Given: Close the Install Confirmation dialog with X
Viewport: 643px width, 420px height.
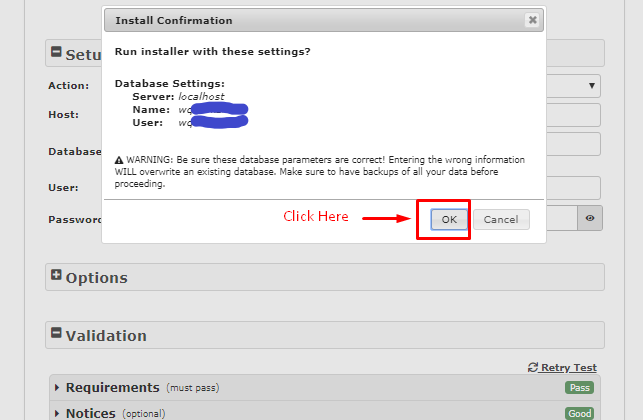Looking at the screenshot, I should (x=533, y=20).
